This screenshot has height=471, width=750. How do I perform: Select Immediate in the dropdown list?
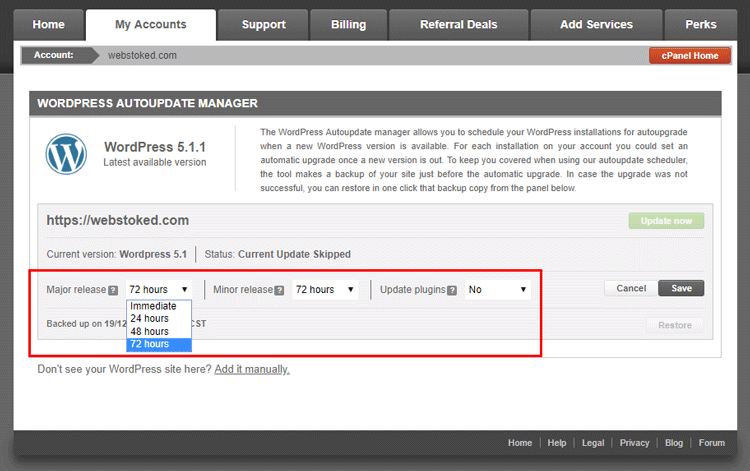[159, 306]
